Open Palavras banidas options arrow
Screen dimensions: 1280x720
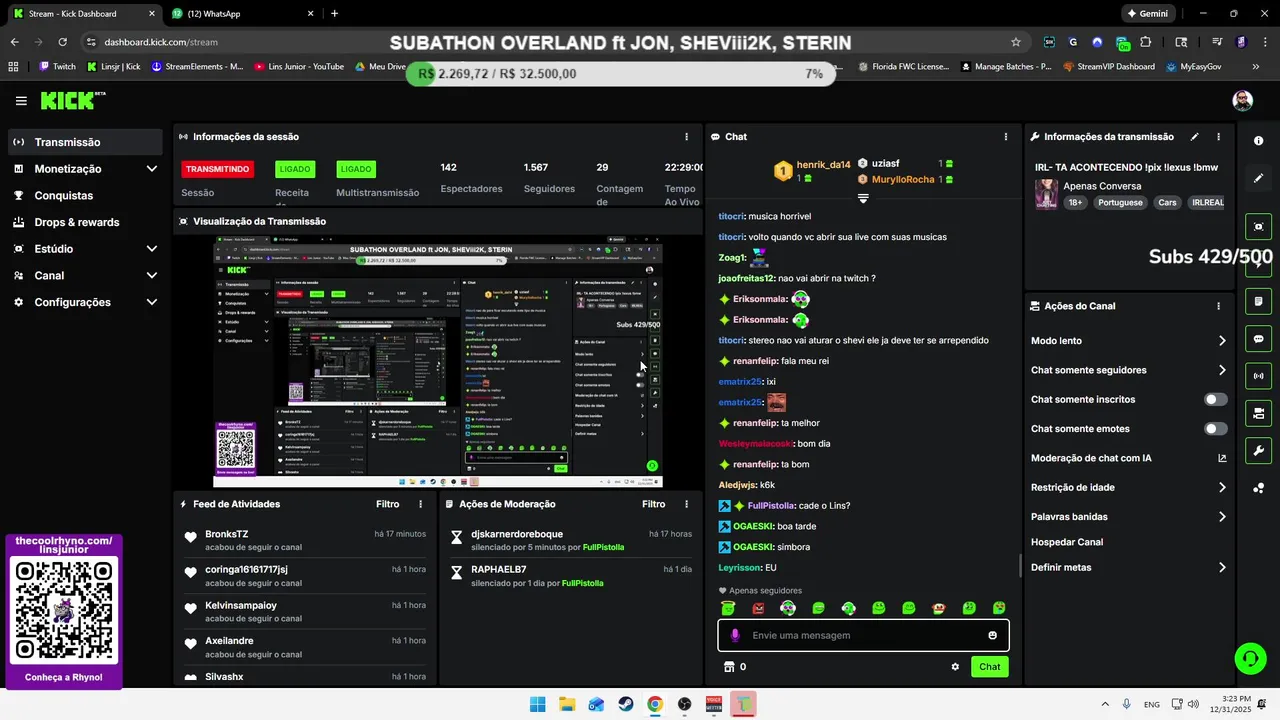[1222, 517]
